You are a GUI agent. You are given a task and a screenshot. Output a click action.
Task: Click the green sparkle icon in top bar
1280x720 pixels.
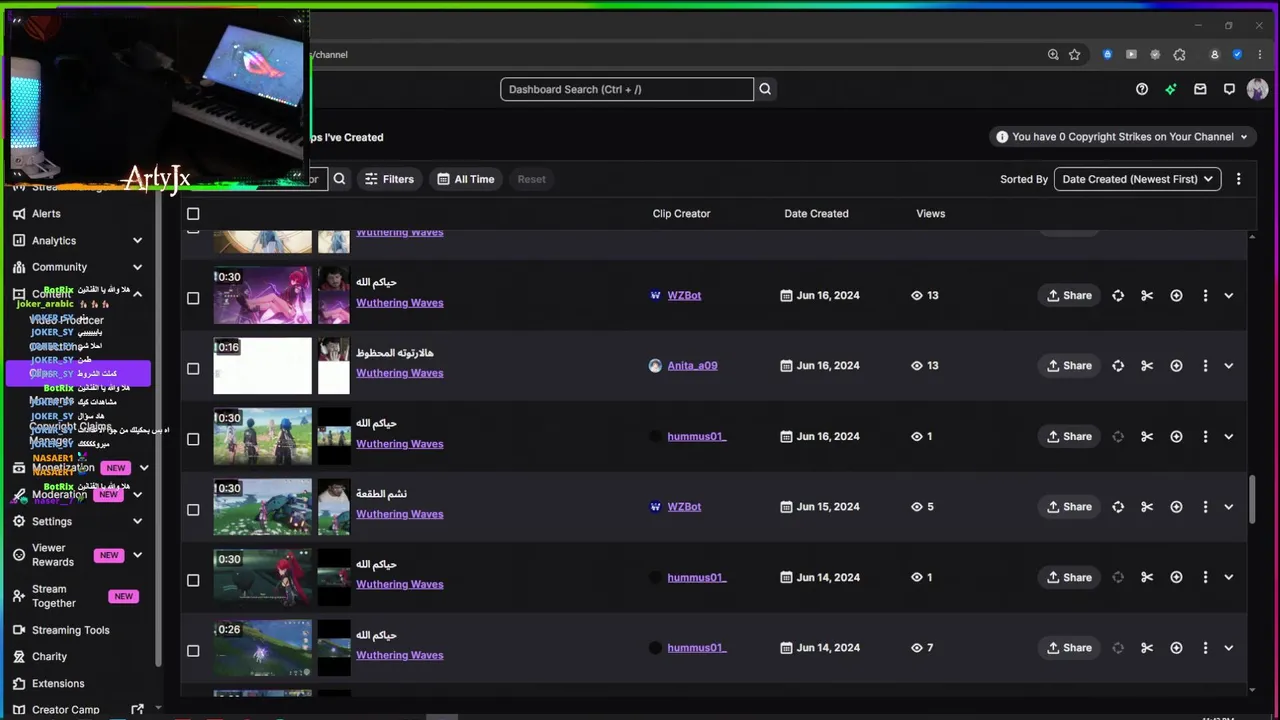click(1171, 89)
